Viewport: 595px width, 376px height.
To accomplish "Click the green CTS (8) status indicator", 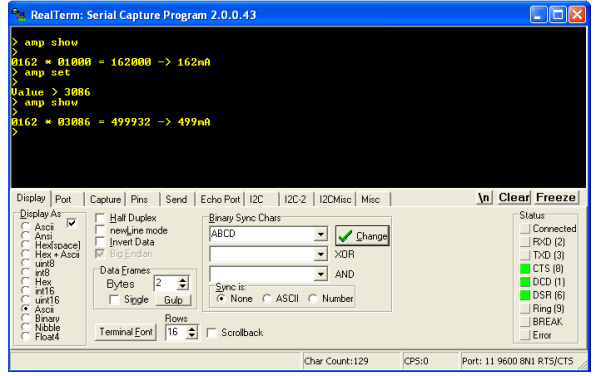I will coord(525,269).
